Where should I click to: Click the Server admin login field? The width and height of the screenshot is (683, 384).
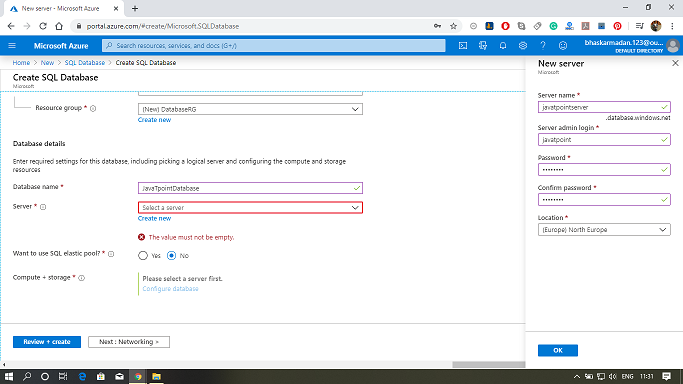tap(604, 140)
